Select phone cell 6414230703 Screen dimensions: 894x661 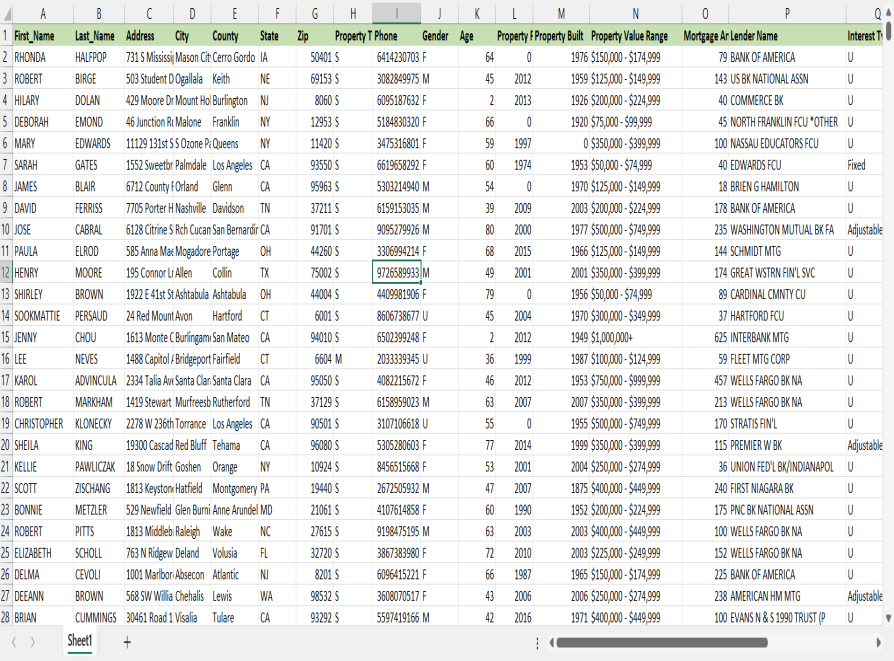397,57
